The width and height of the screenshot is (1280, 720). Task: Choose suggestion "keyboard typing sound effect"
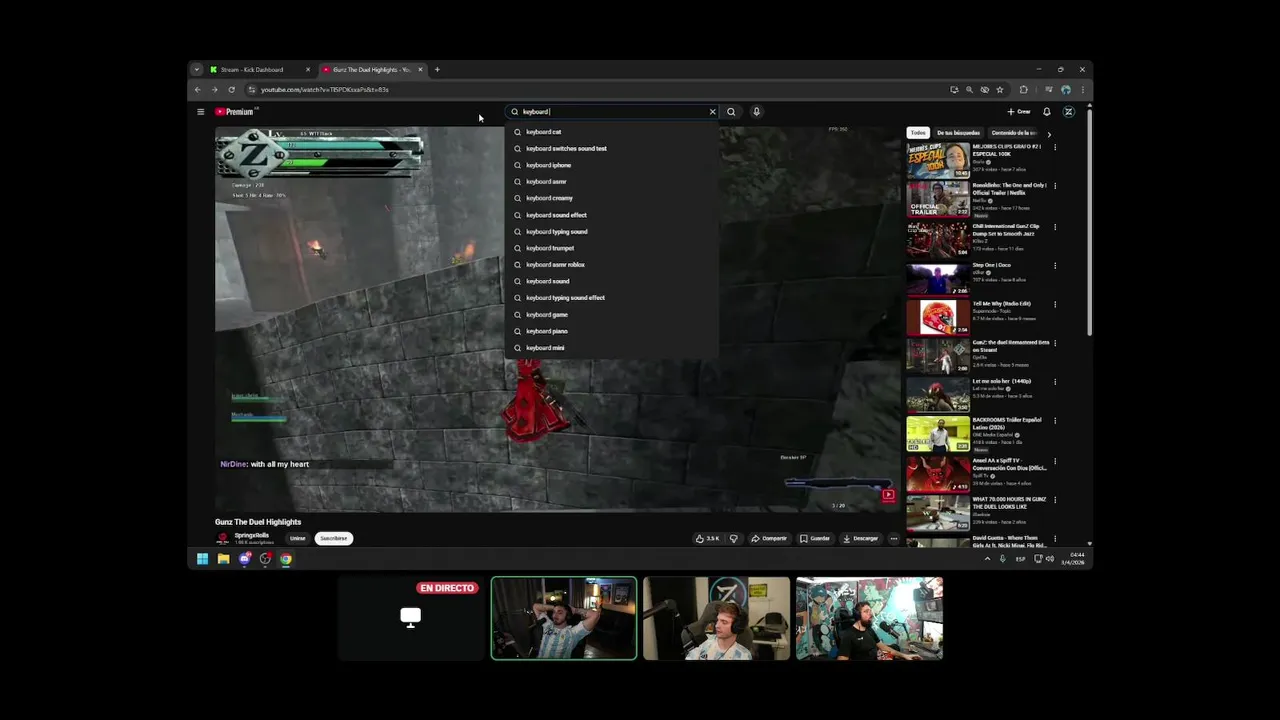click(612, 298)
